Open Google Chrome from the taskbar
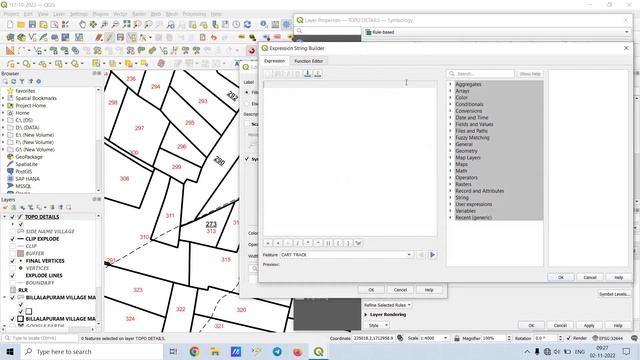The height and width of the screenshot is (360, 640). coord(195,351)
